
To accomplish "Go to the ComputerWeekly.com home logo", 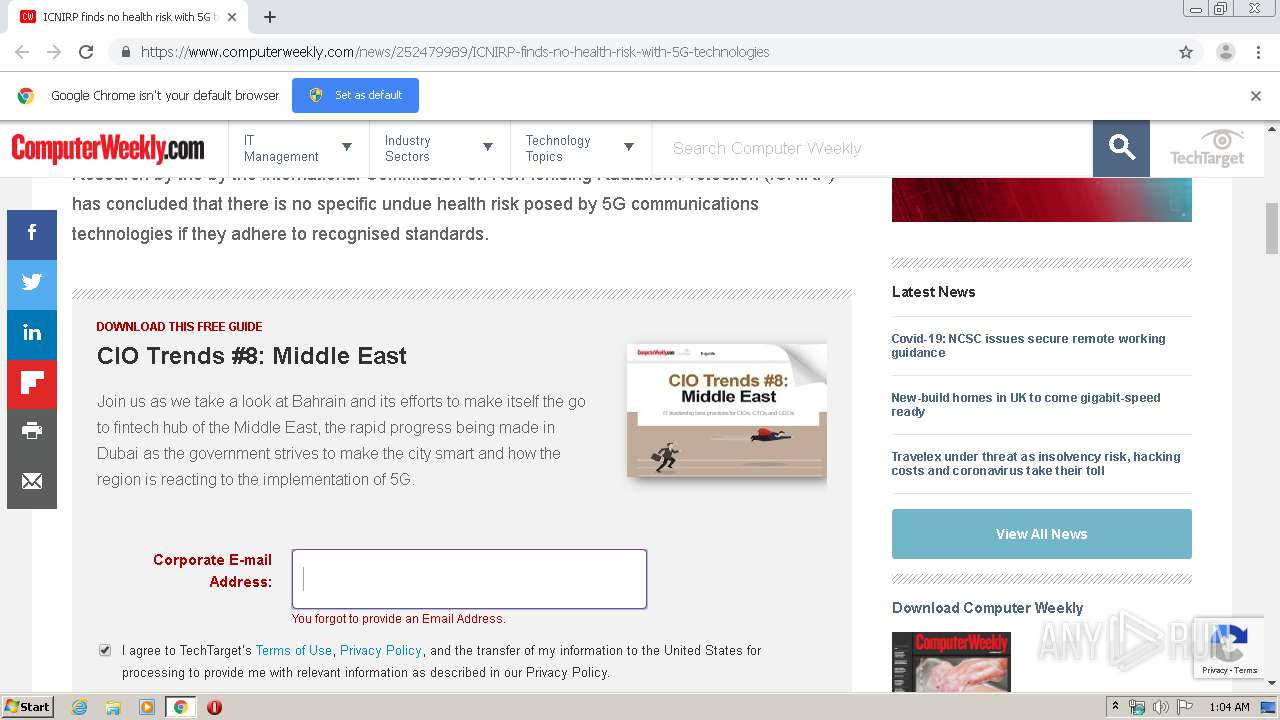I will tap(108, 149).
